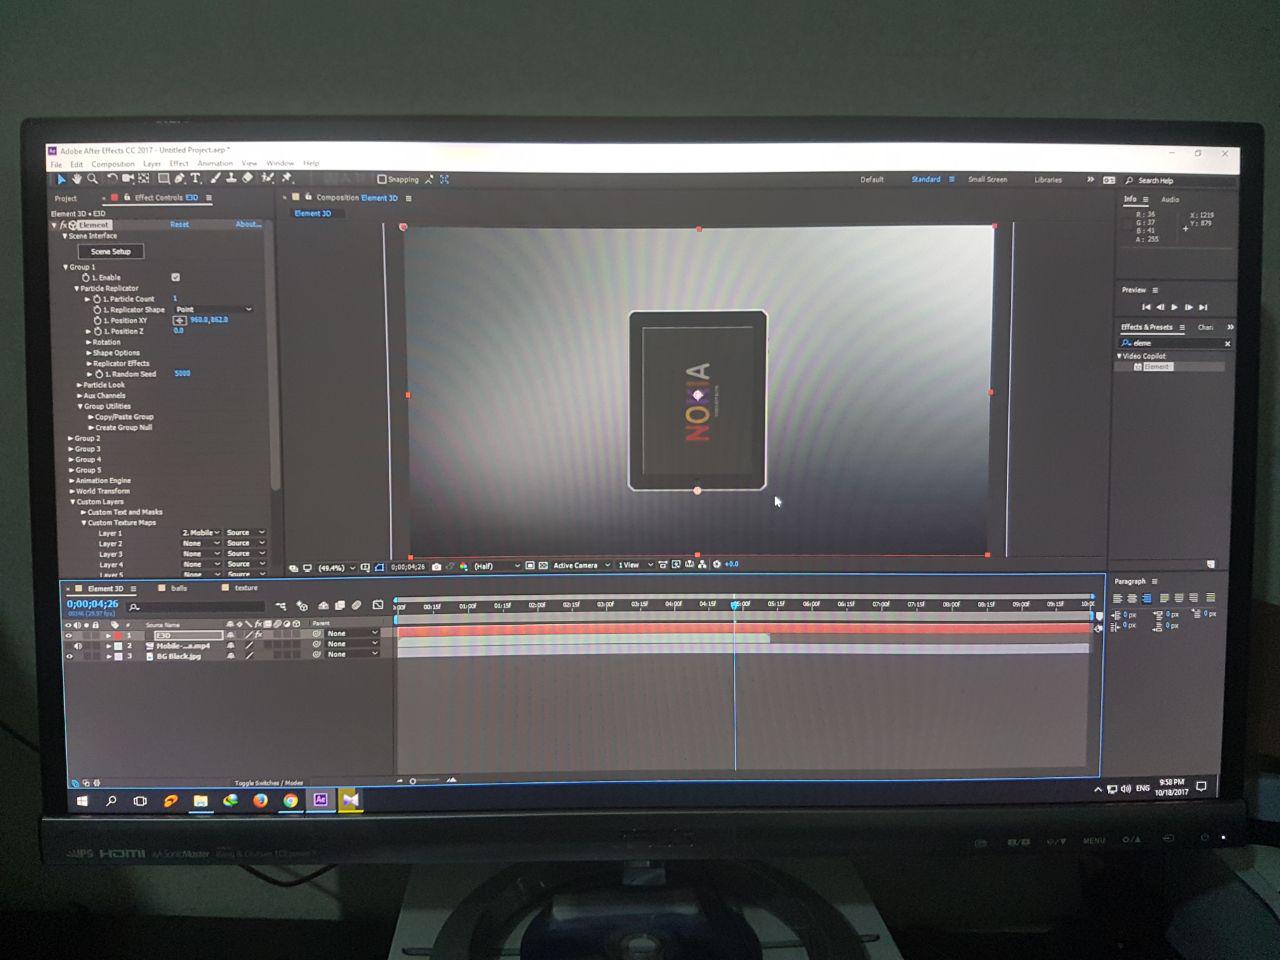Select the Hand tool
1280x960 pixels.
pos(77,179)
